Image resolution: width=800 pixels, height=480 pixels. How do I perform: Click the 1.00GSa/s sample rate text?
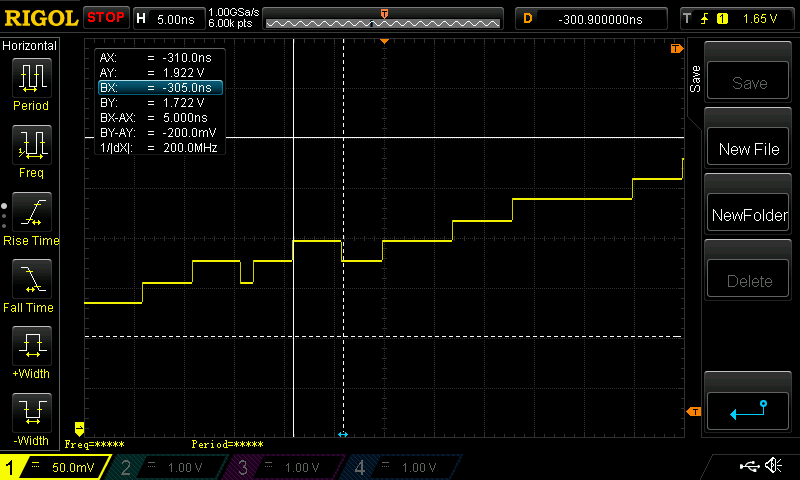(234, 12)
